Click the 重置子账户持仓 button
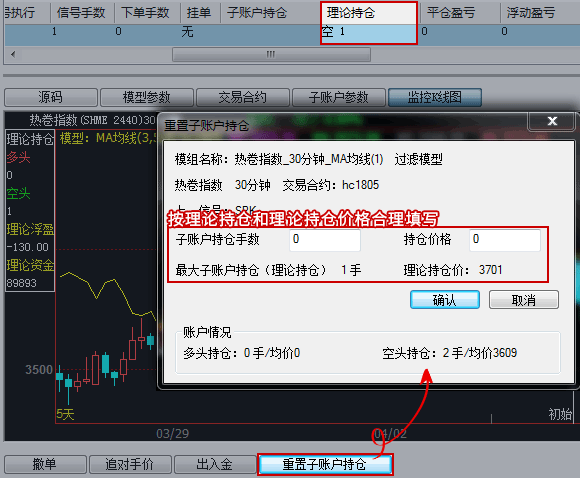 click(x=325, y=464)
